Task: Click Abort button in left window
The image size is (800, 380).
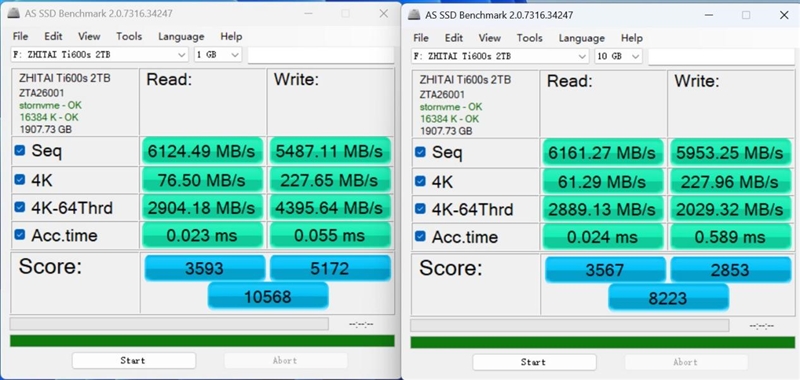Action: pos(286,360)
